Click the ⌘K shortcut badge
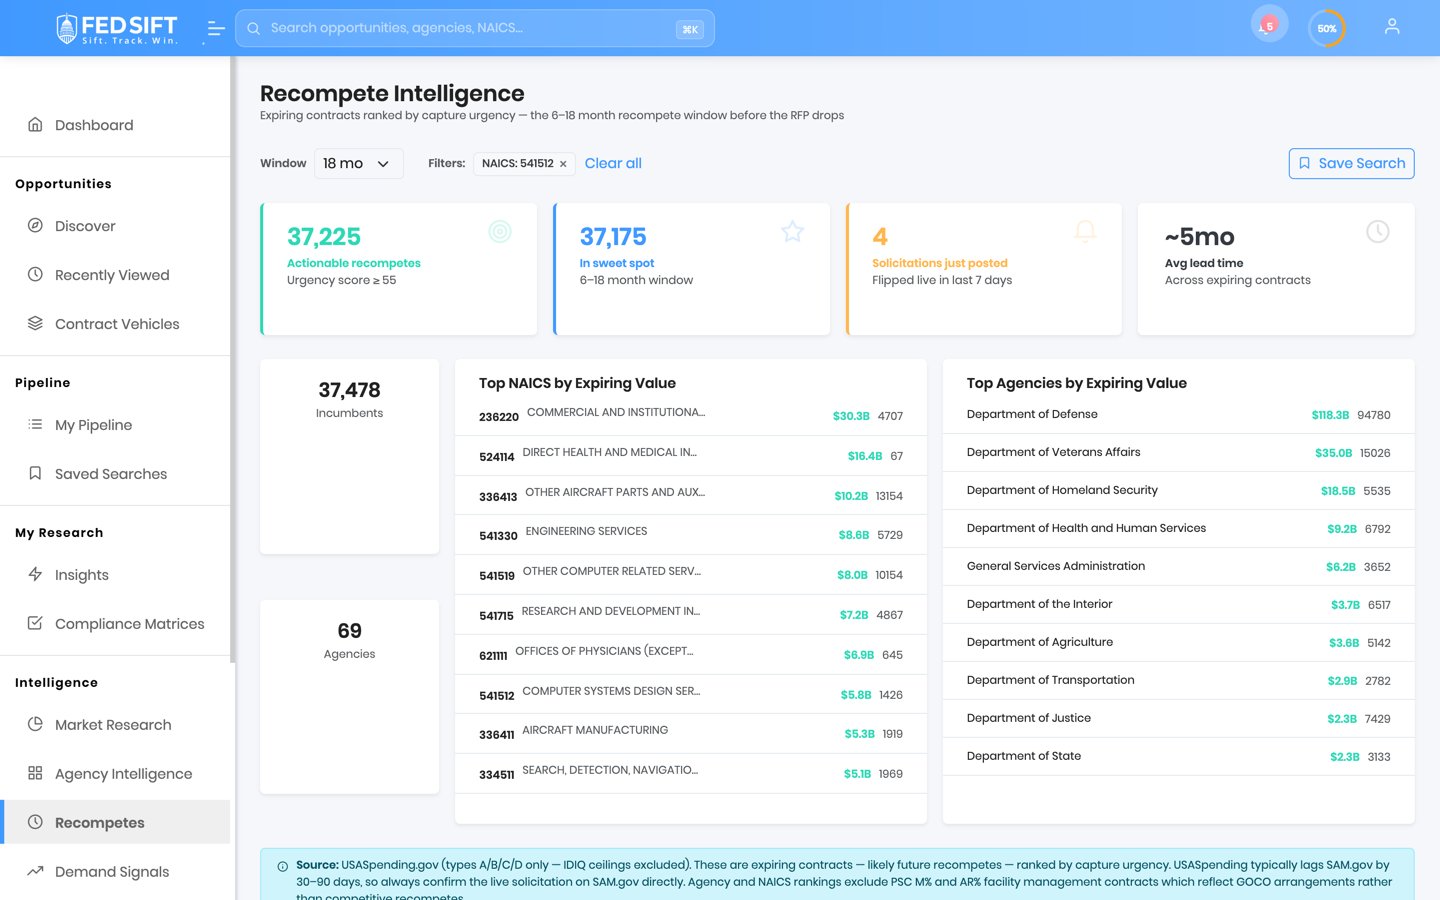Screen dimensions: 1440x900 [689, 30]
